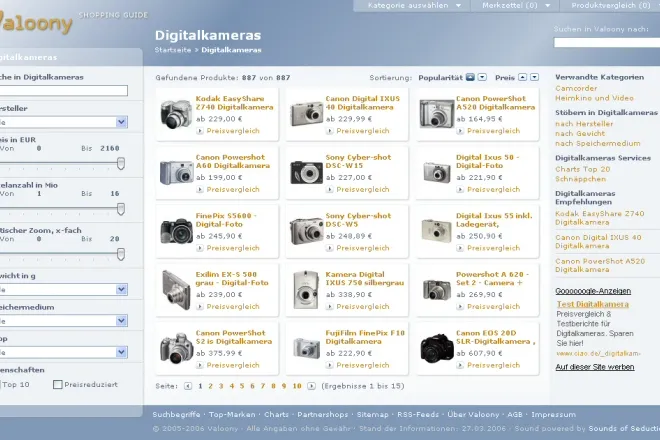
Task: Adjust the optischer Zoom slider handle
Action: [x=121, y=254]
